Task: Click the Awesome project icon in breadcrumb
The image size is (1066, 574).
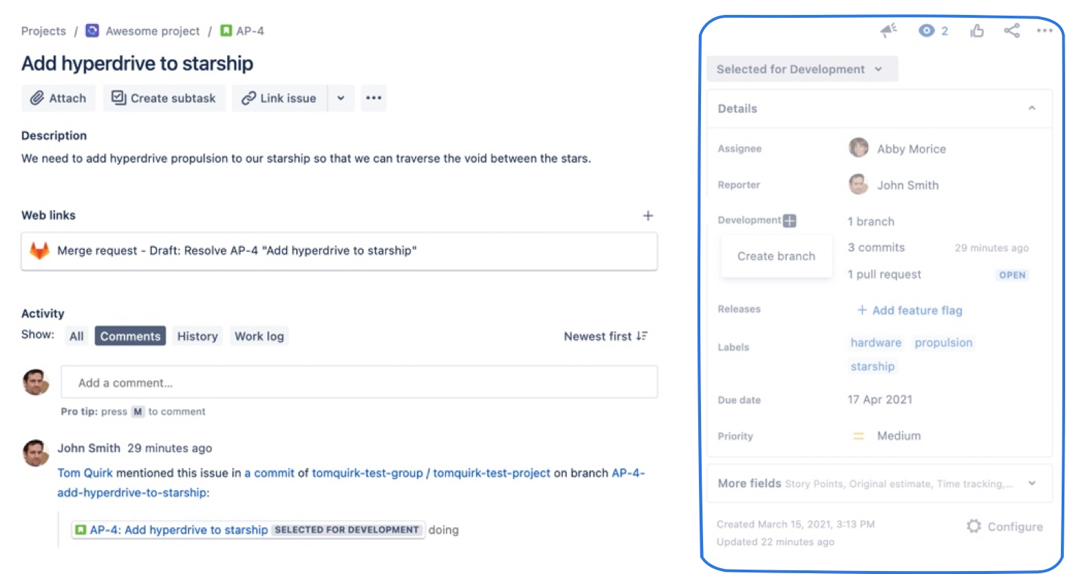Action: (x=92, y=31)
